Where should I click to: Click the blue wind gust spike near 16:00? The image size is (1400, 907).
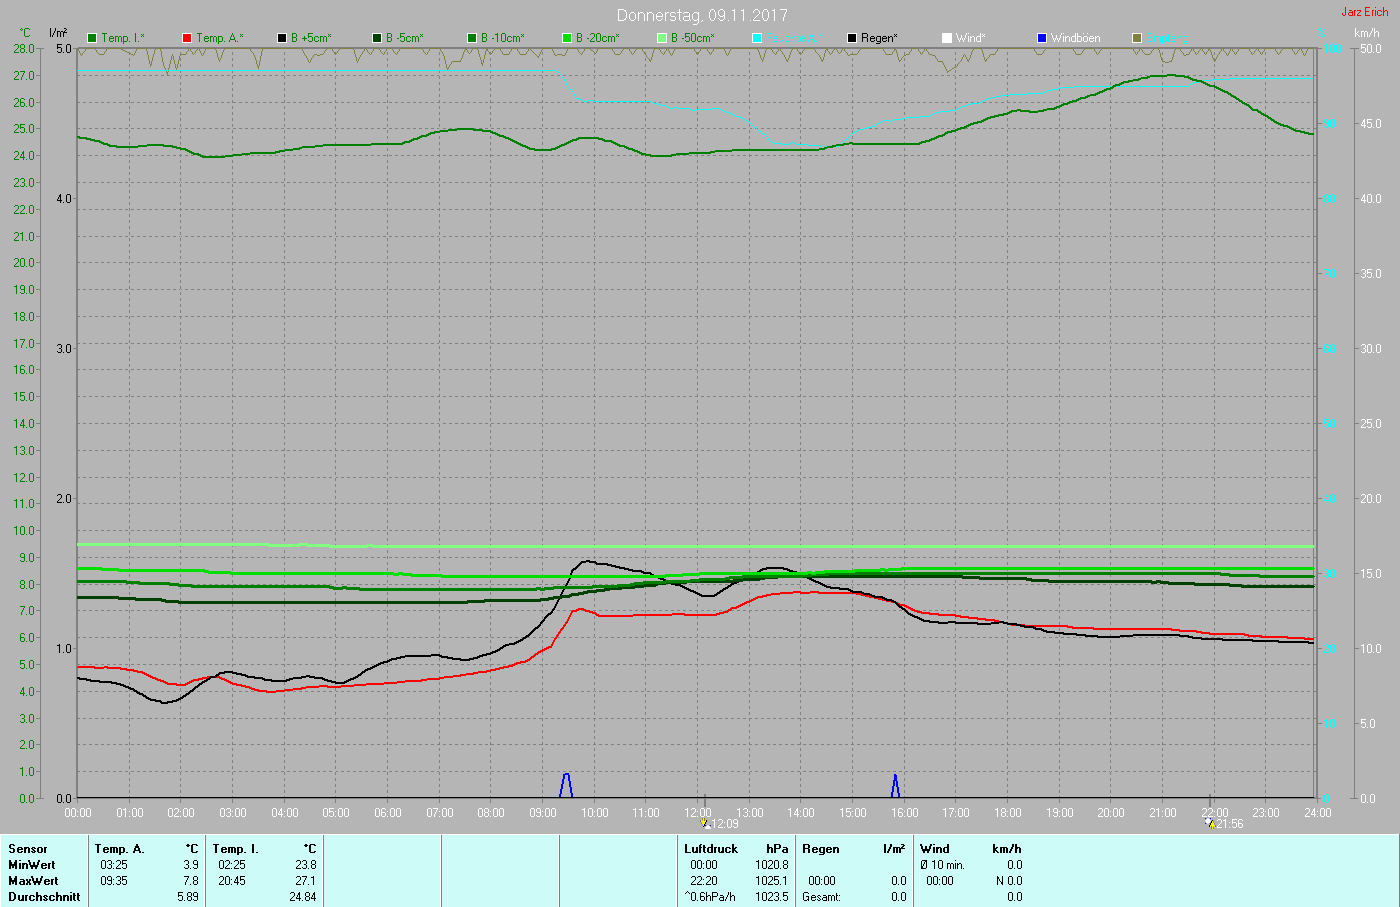coord(895,786)
